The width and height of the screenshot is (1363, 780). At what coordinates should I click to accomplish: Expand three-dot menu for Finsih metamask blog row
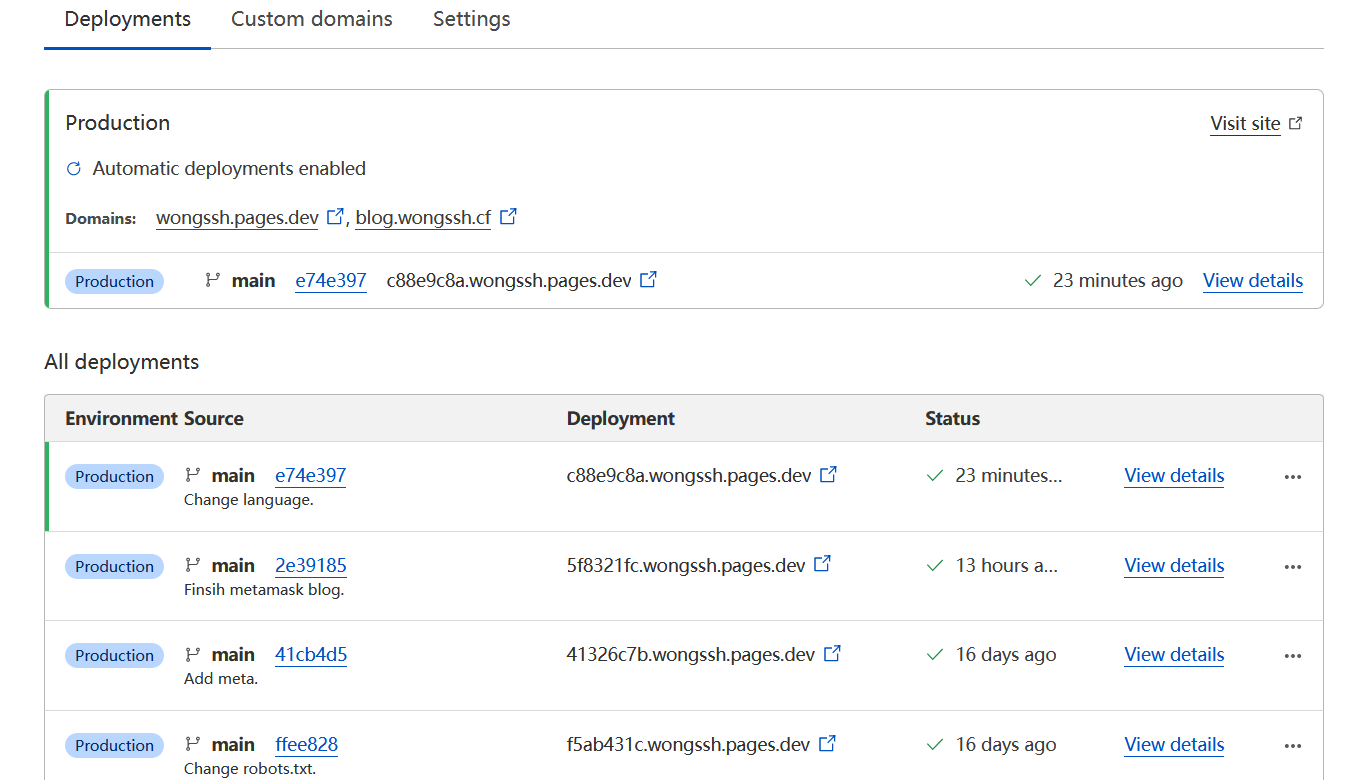tap(1292, 567)
